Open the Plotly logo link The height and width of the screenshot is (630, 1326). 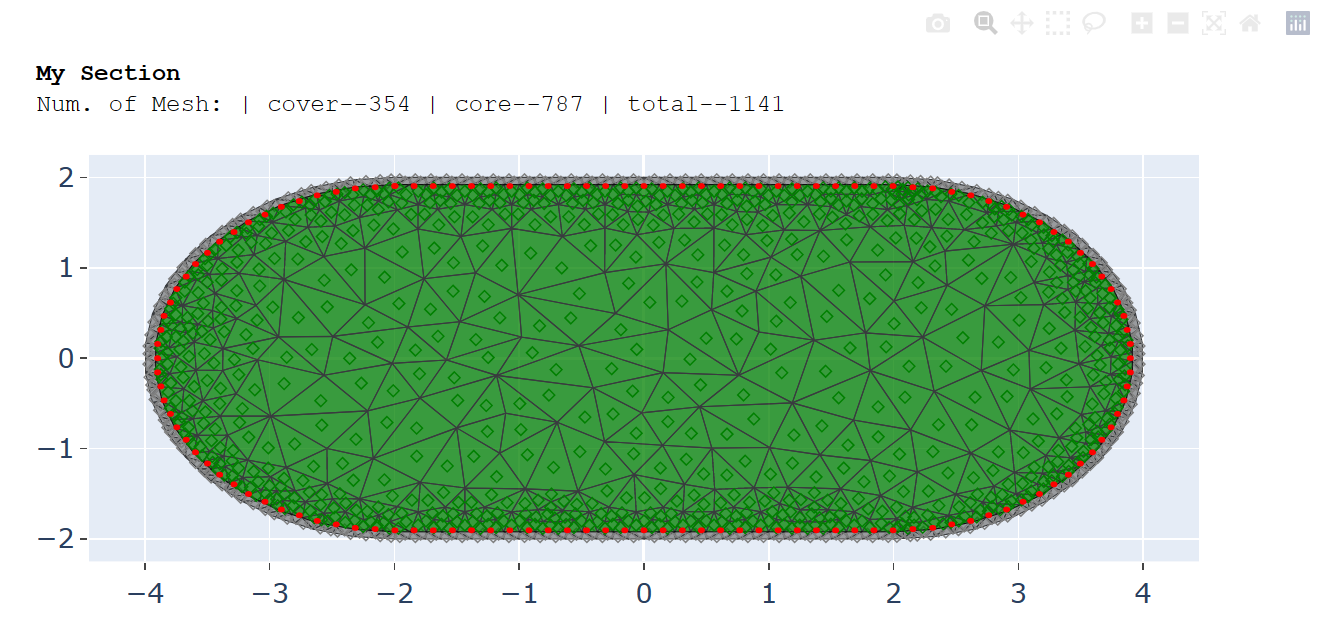[x=1297, y=24]
